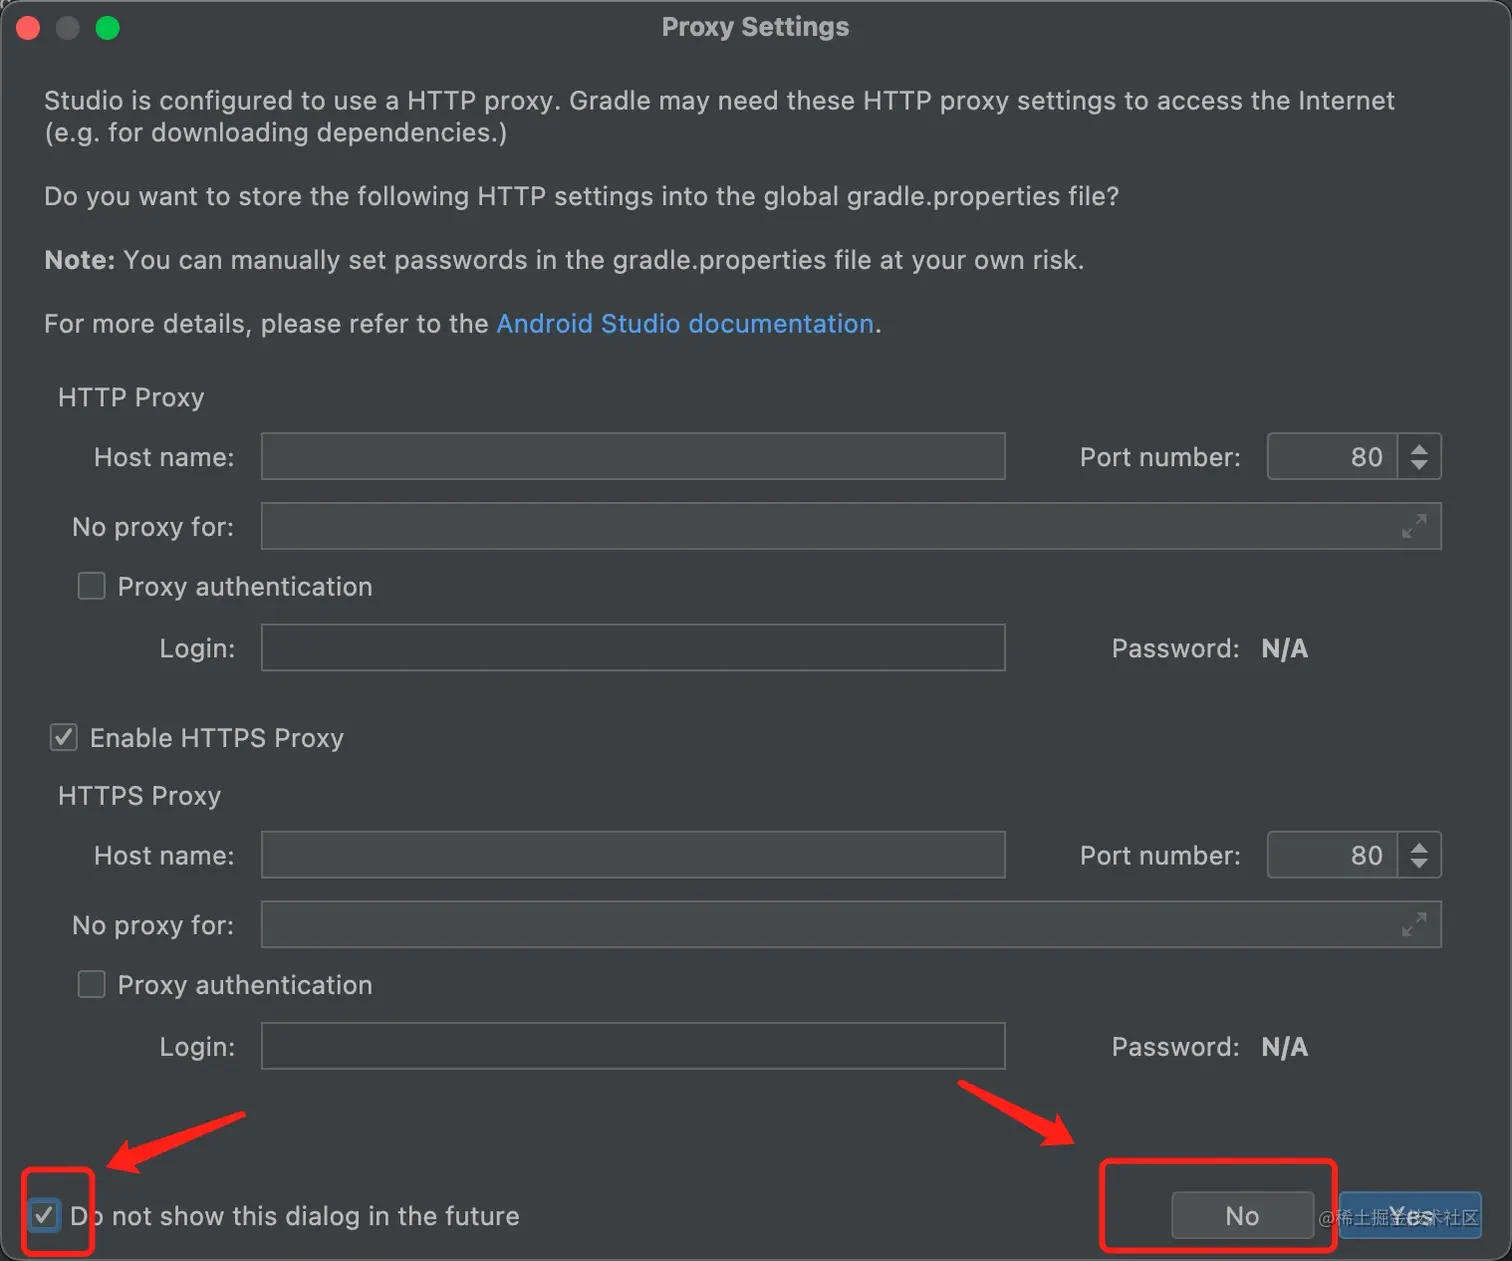Open the Android Studio documentation link

[685, 324]
